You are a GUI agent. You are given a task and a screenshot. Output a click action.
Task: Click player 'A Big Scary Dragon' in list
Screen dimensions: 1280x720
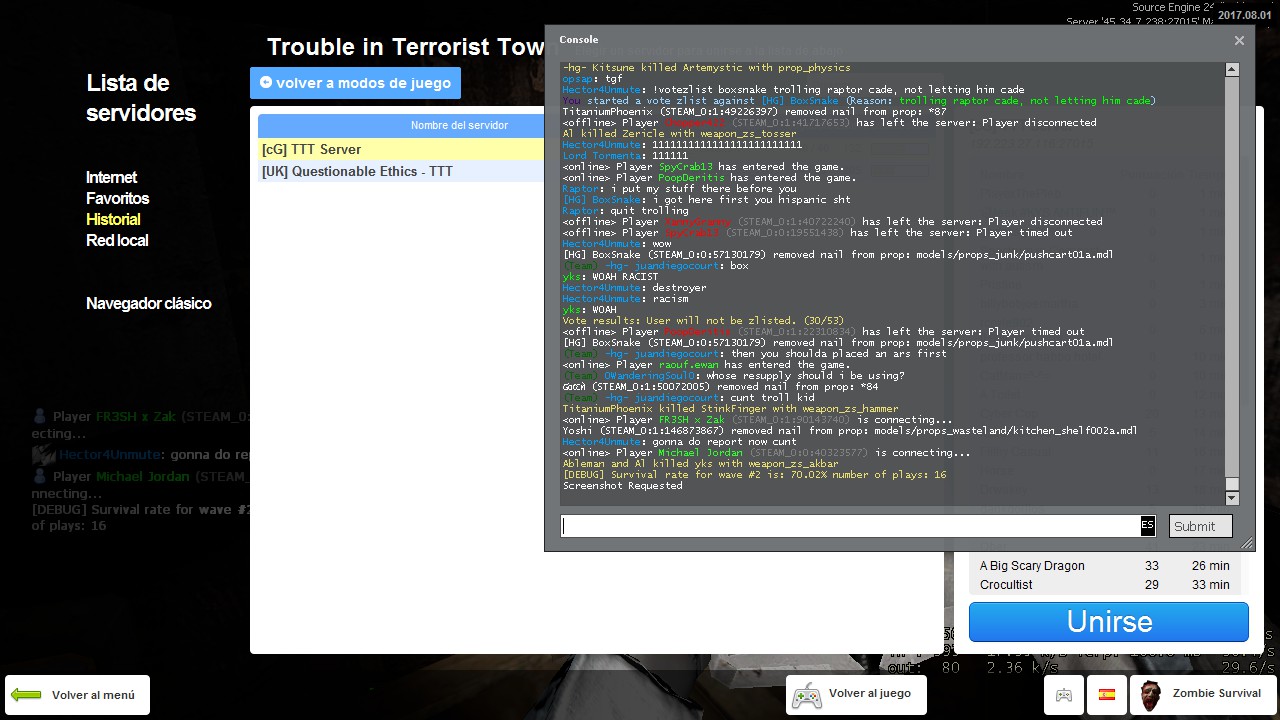(1032, 566)
